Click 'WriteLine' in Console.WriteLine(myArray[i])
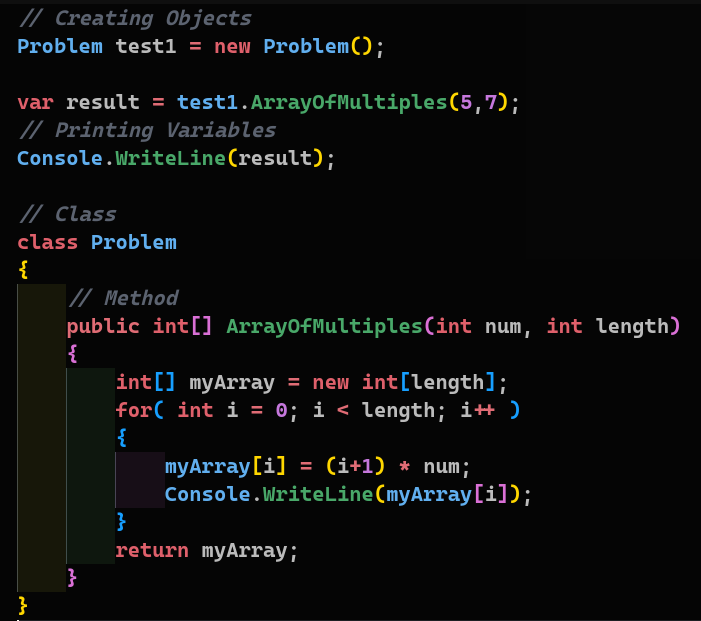 point(318,494)
